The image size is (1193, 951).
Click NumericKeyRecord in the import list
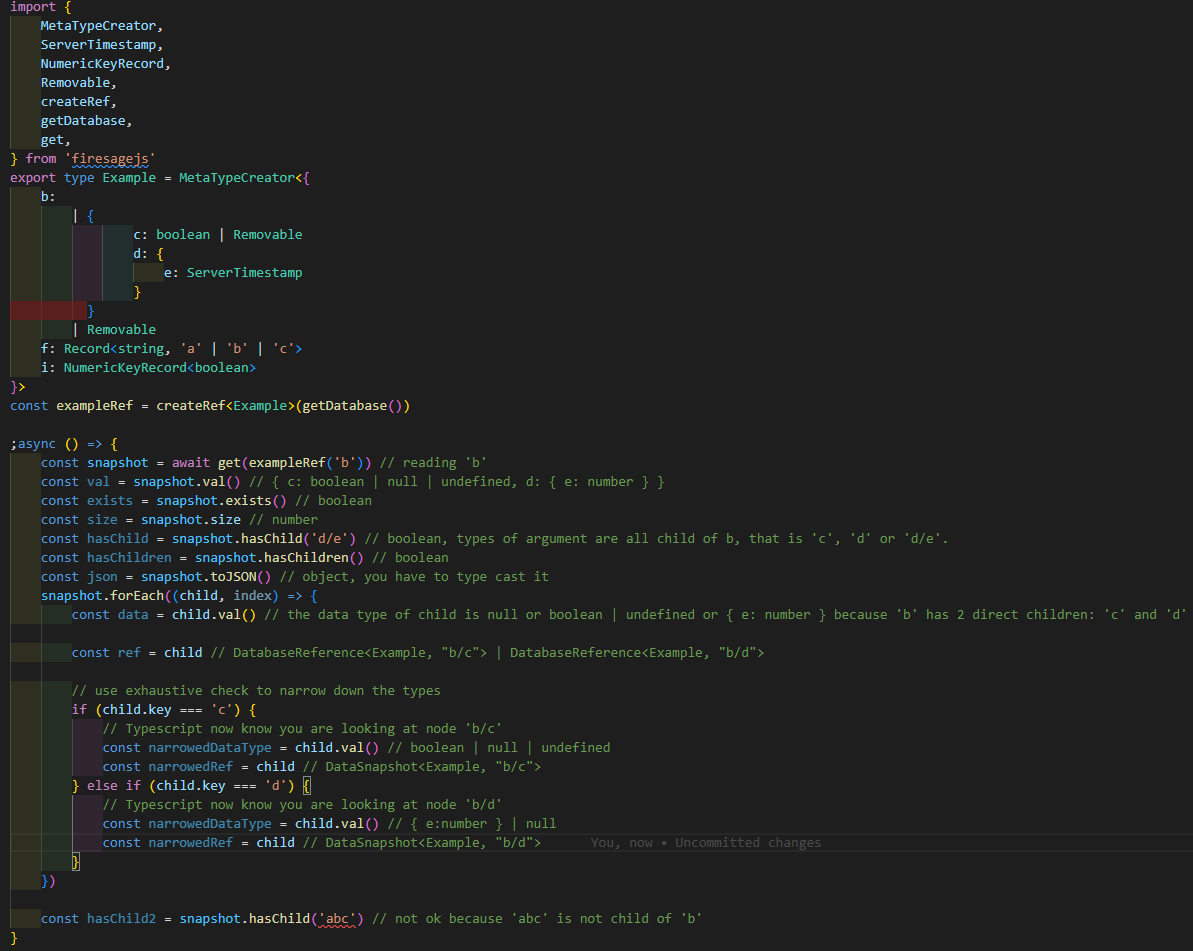click(102, 64)
